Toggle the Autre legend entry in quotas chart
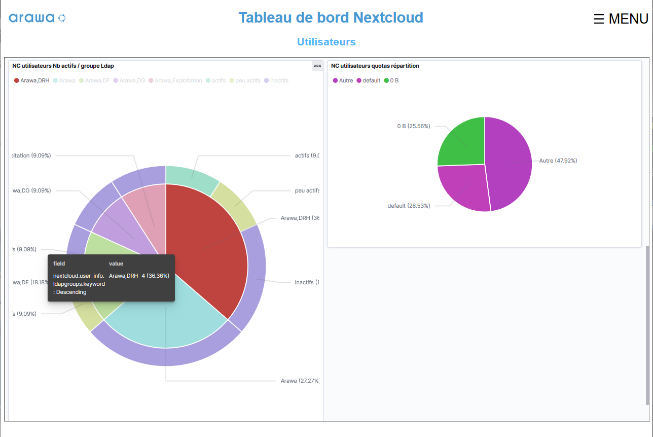Image resolution: width=653 pixels, height=437 pixels. pos(343,80)
